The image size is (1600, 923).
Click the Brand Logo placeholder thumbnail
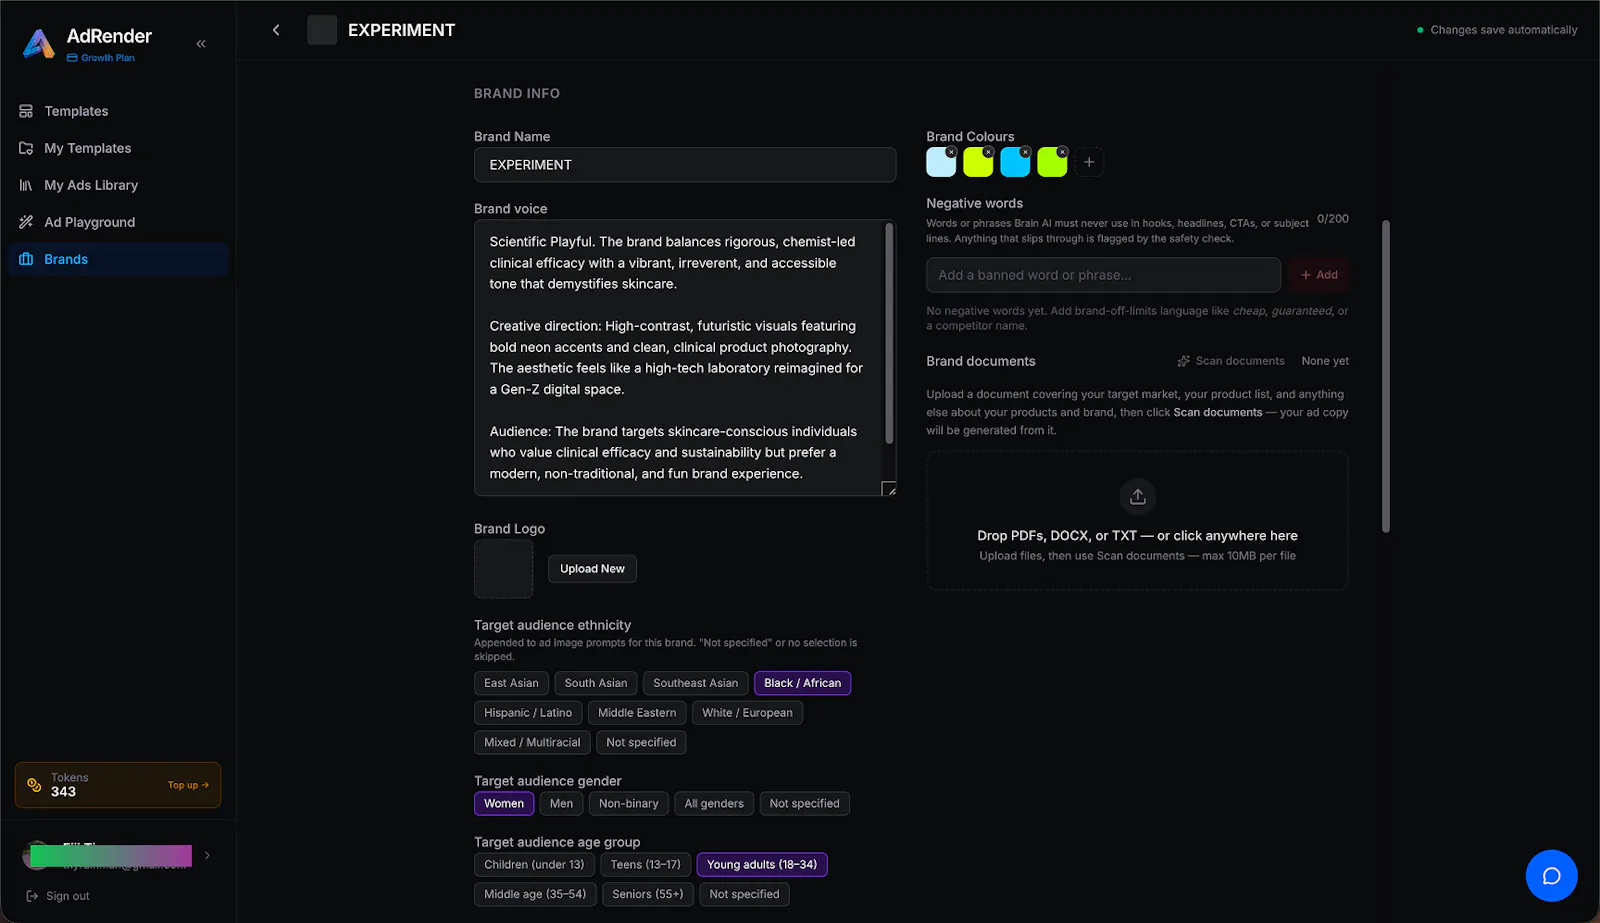503,569
